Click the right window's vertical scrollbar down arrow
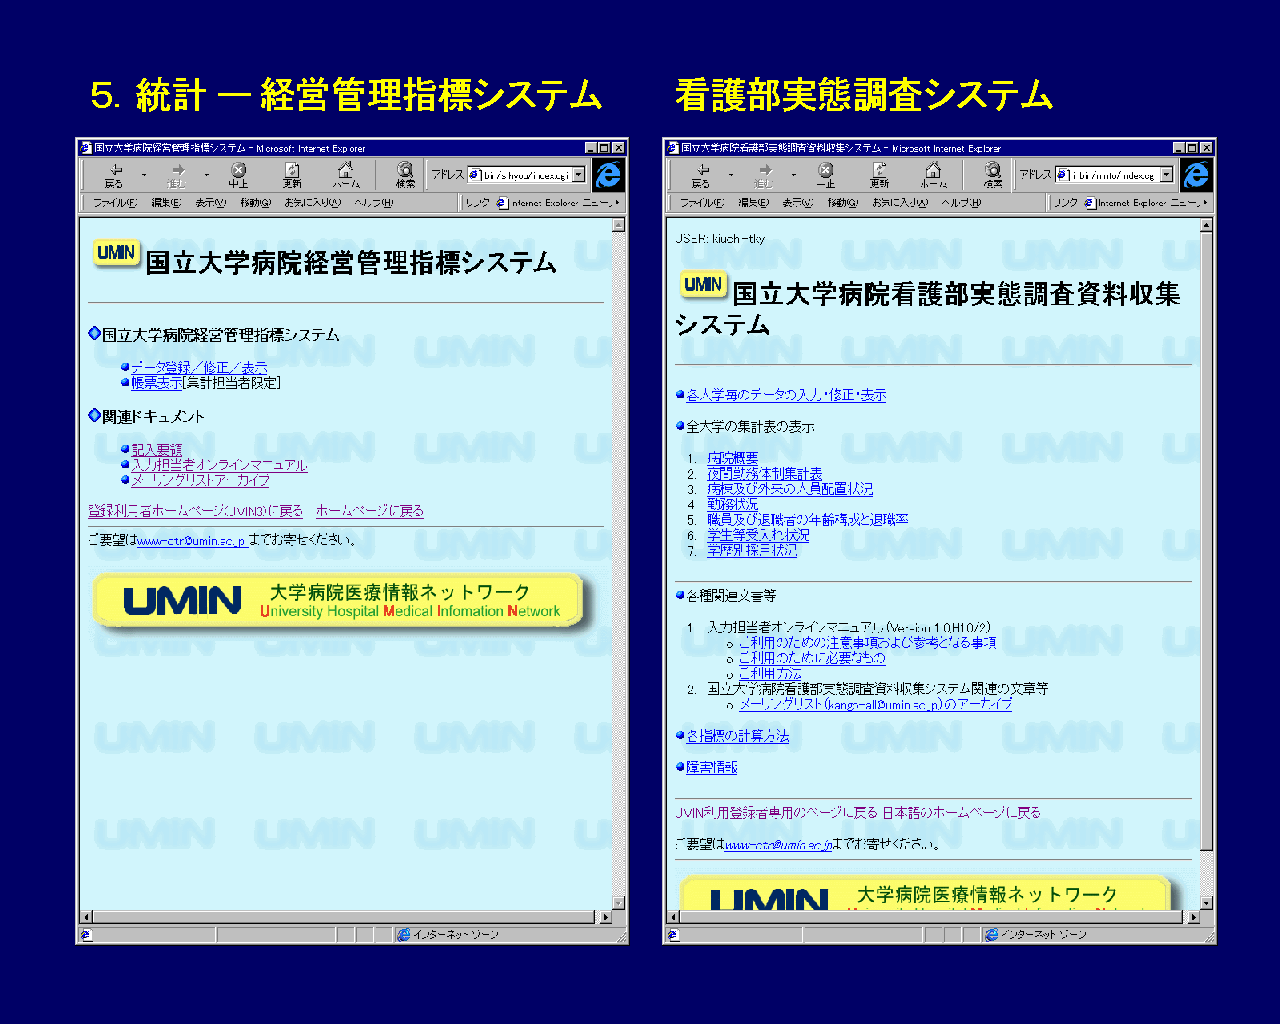The width and height of the screenshot is (1280, 1024). pos(1206,903)
